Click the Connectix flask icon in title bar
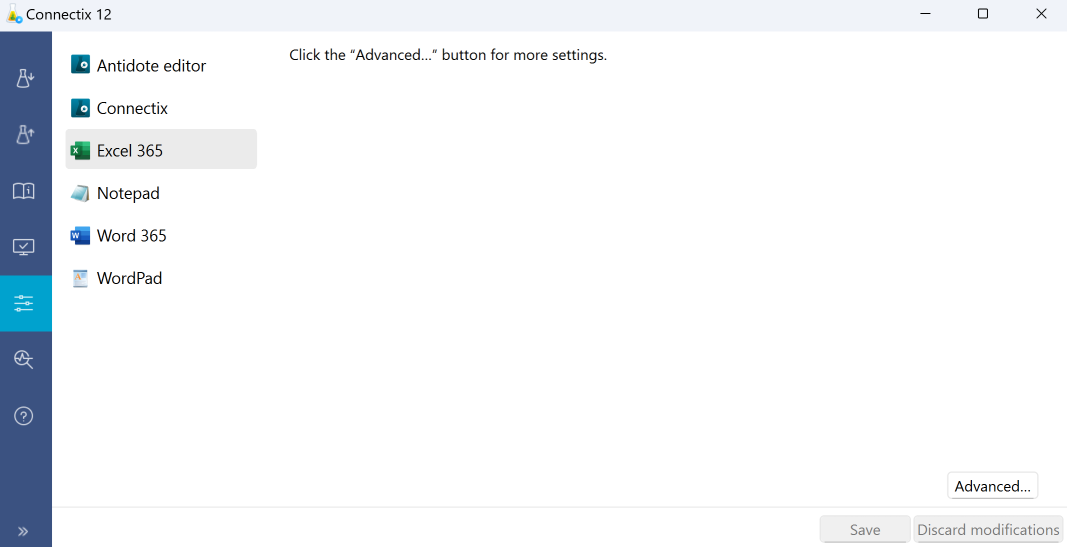The image size is (1067, 547). 14,15
